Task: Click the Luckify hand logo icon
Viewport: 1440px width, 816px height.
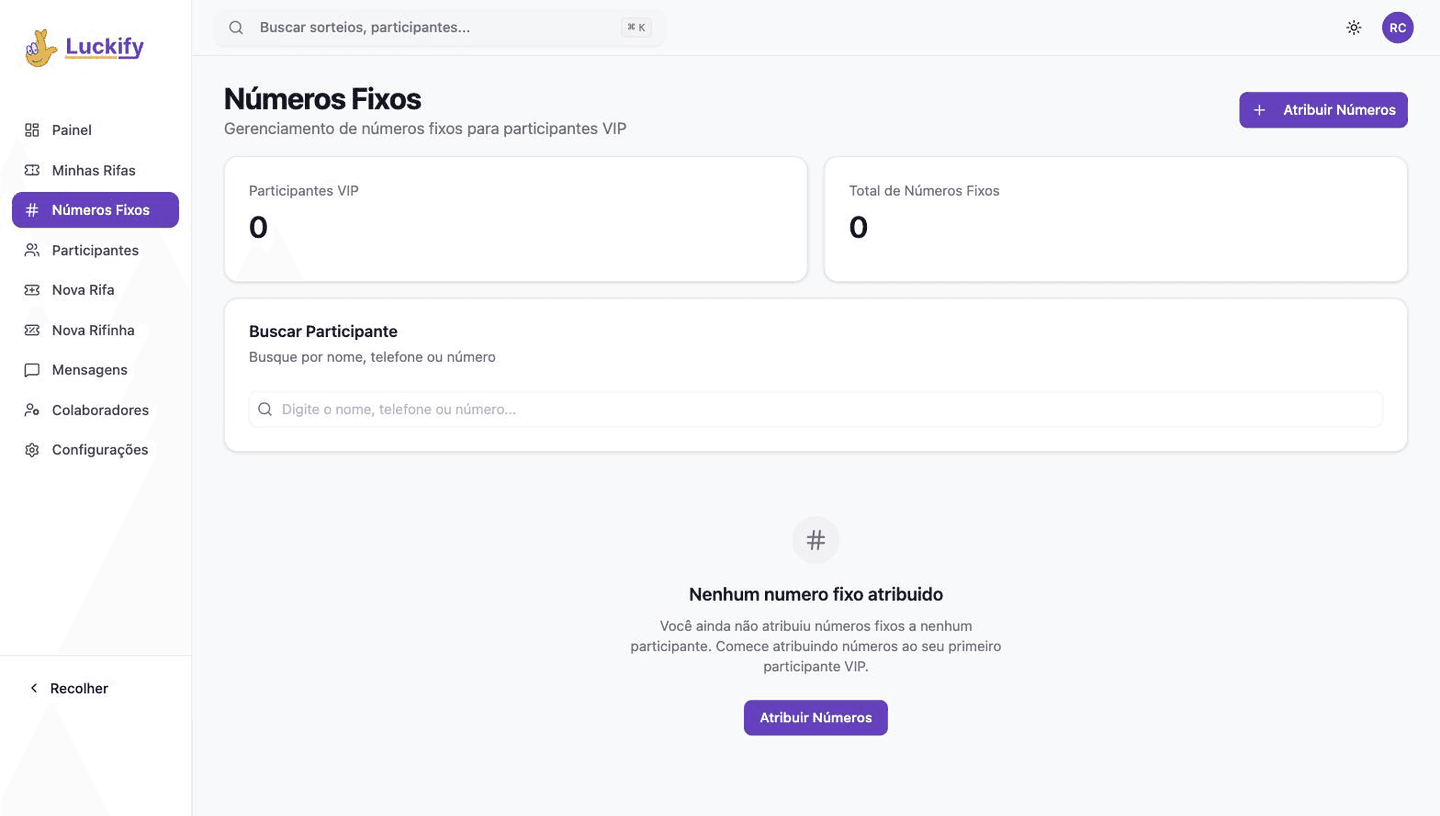Action: click(41, 48)
